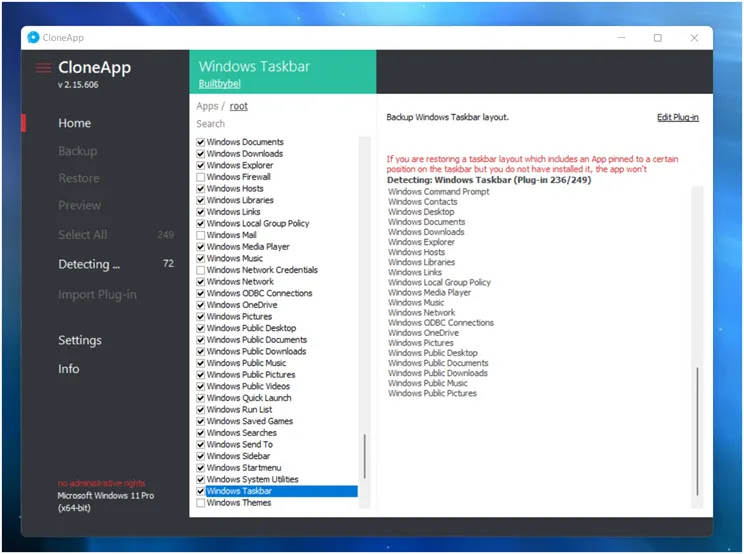Open Backup from the sidebar

77,151
